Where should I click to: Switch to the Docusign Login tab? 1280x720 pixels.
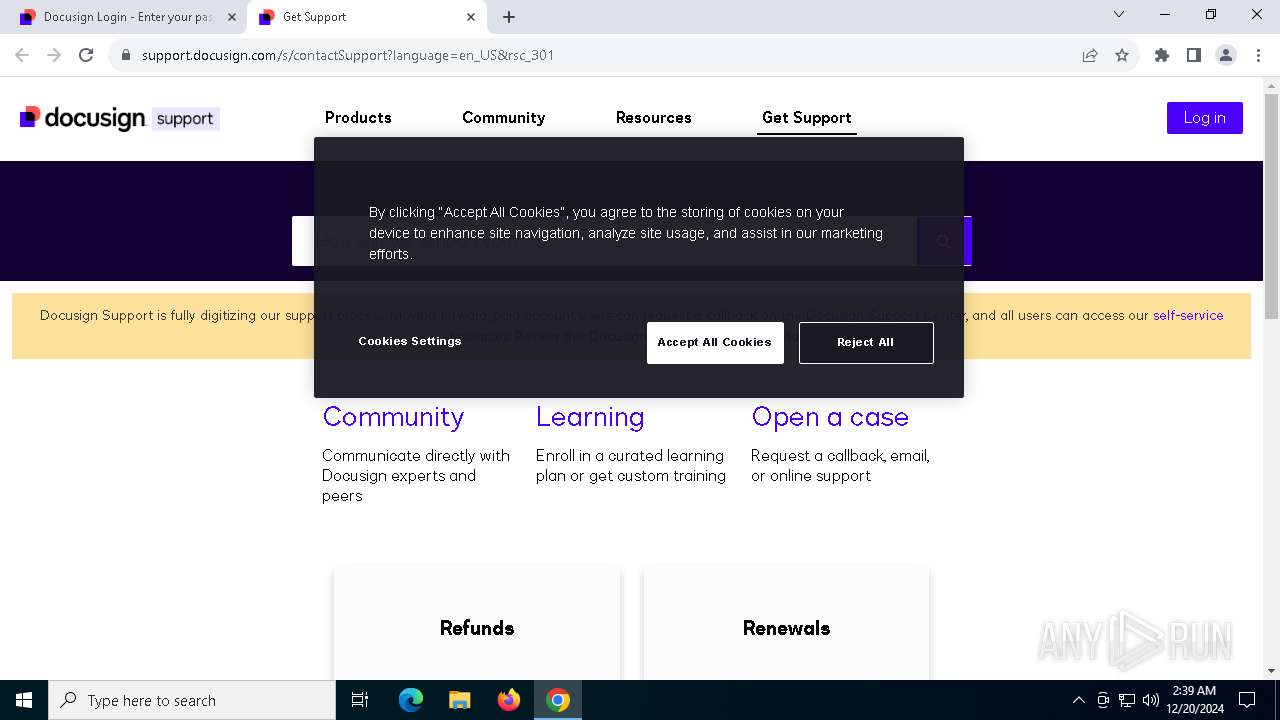pyautogui.click(x=127, y=17)
